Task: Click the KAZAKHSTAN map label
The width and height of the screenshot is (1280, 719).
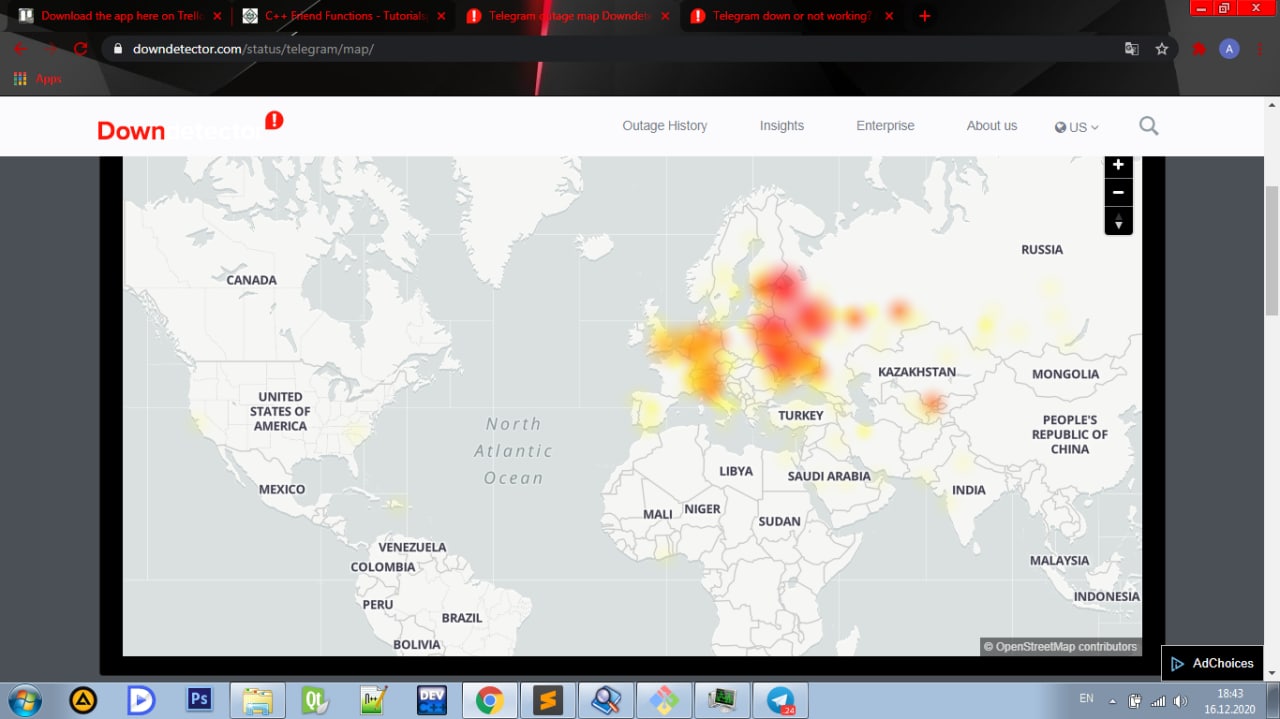Action: click(x=917, y=372)
